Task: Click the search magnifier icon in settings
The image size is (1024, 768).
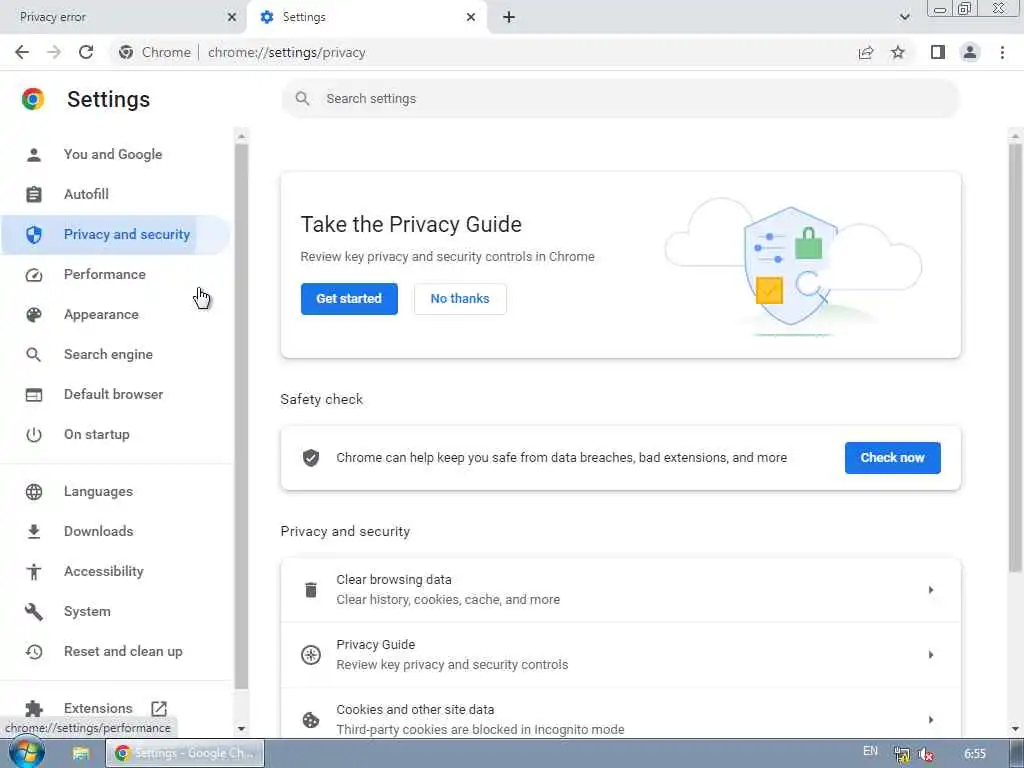Action: [302, 99]
